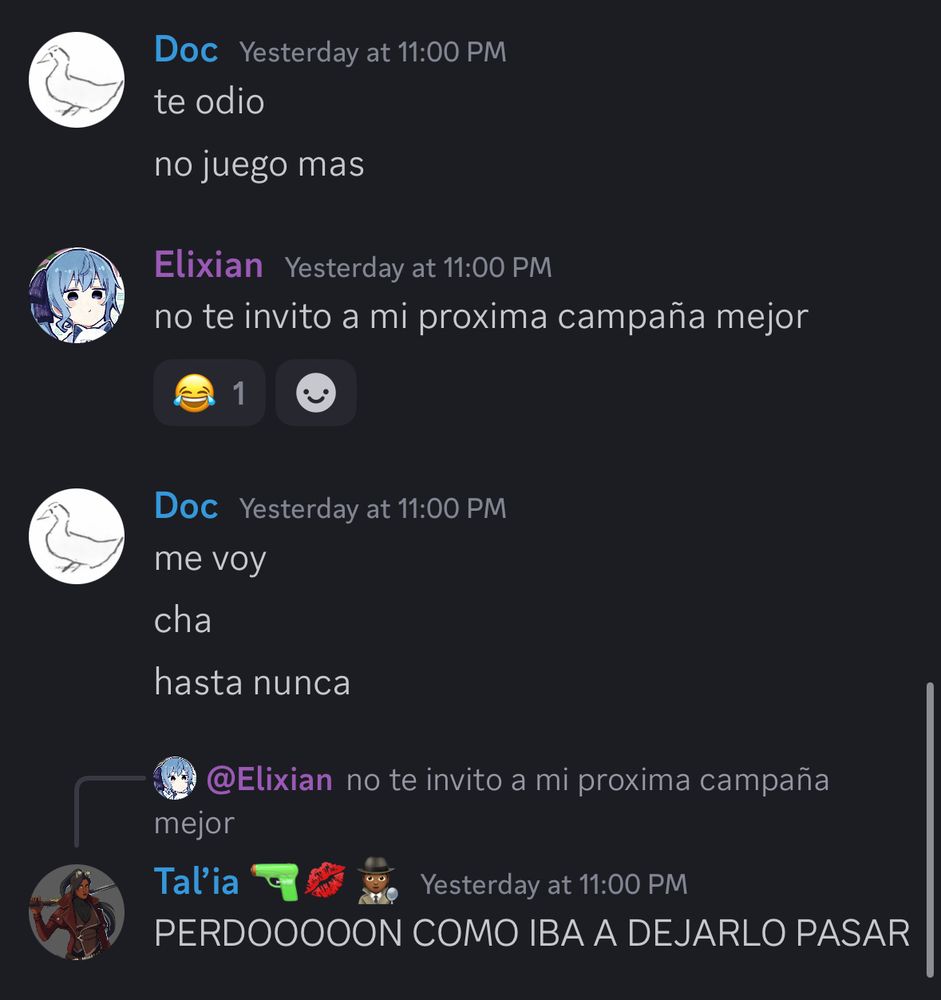
Task: Open Doc's duck avatar on first message
Action: (77, 80)
